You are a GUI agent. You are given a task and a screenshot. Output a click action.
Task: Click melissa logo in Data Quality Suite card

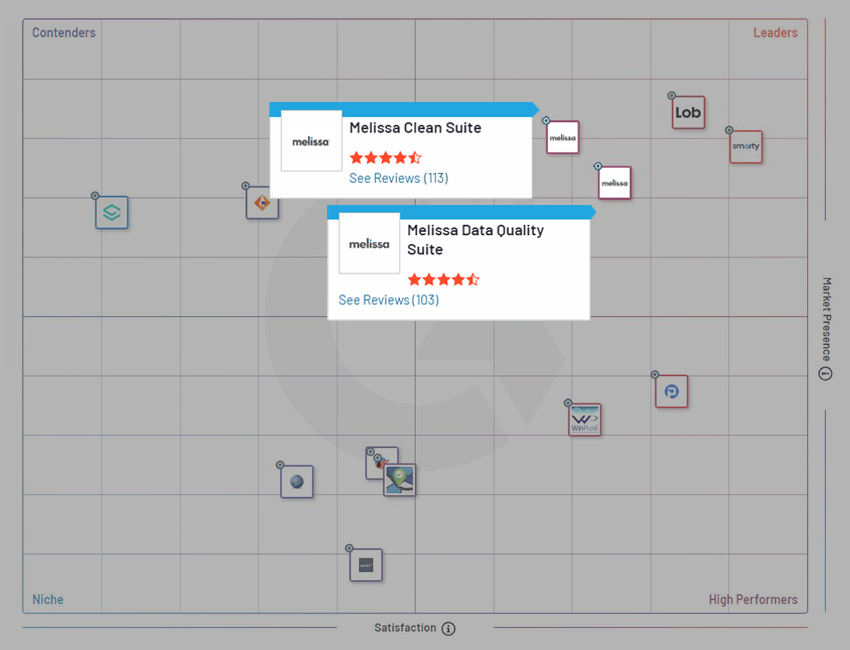pos(369,243)
